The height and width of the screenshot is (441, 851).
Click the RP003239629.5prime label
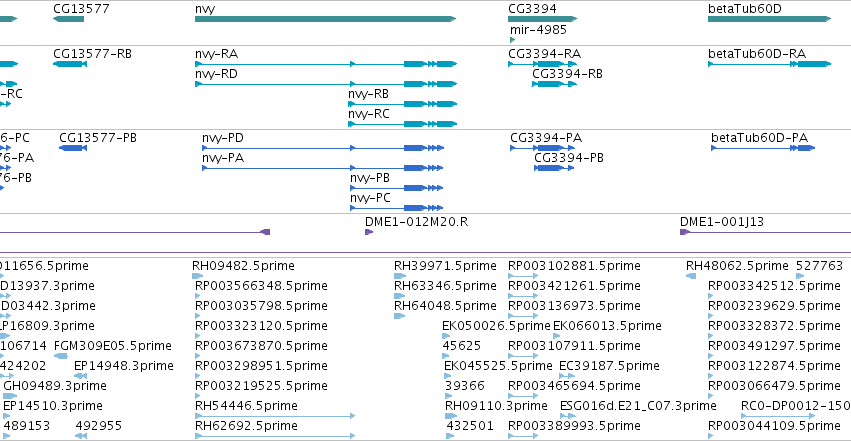click(x=774, y=306)
